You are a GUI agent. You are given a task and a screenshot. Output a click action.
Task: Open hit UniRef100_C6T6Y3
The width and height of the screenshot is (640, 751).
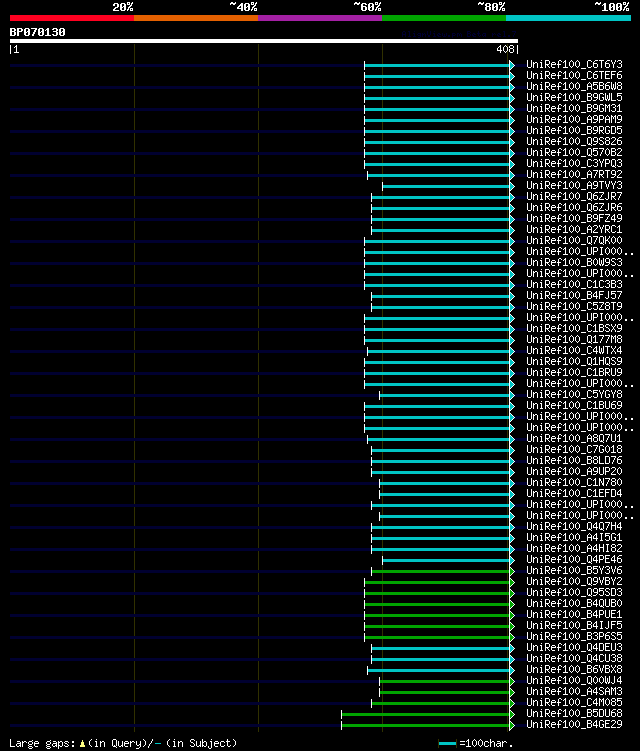pyautogui.click(x=574, y=64)
